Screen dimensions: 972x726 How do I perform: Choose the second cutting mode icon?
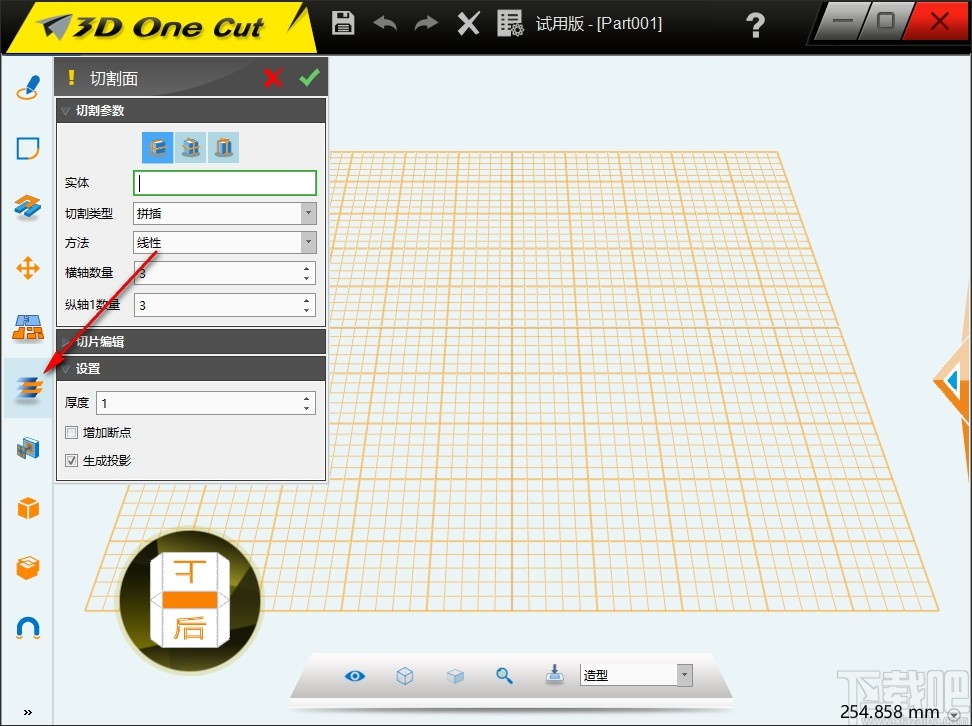click(191, 148)
